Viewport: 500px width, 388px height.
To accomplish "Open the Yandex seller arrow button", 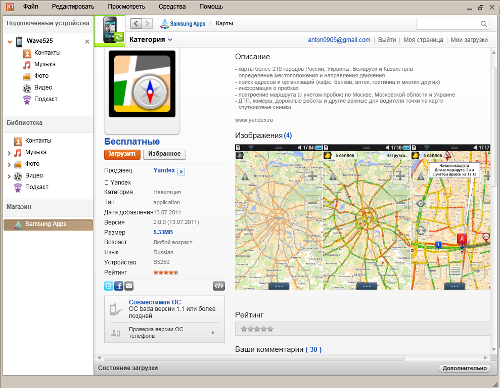I will click(x=181, y=171).
